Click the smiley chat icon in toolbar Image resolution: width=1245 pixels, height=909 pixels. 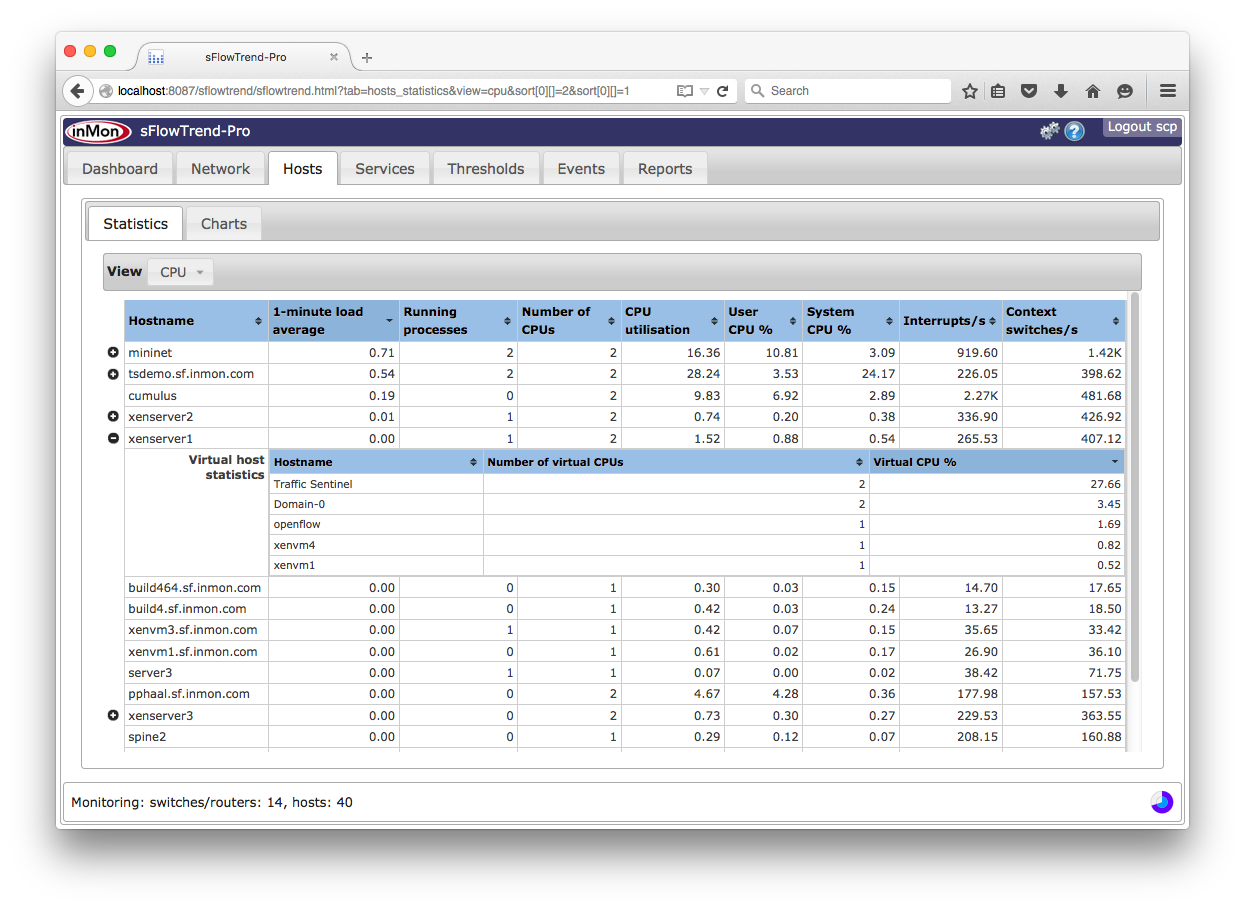1125,91
